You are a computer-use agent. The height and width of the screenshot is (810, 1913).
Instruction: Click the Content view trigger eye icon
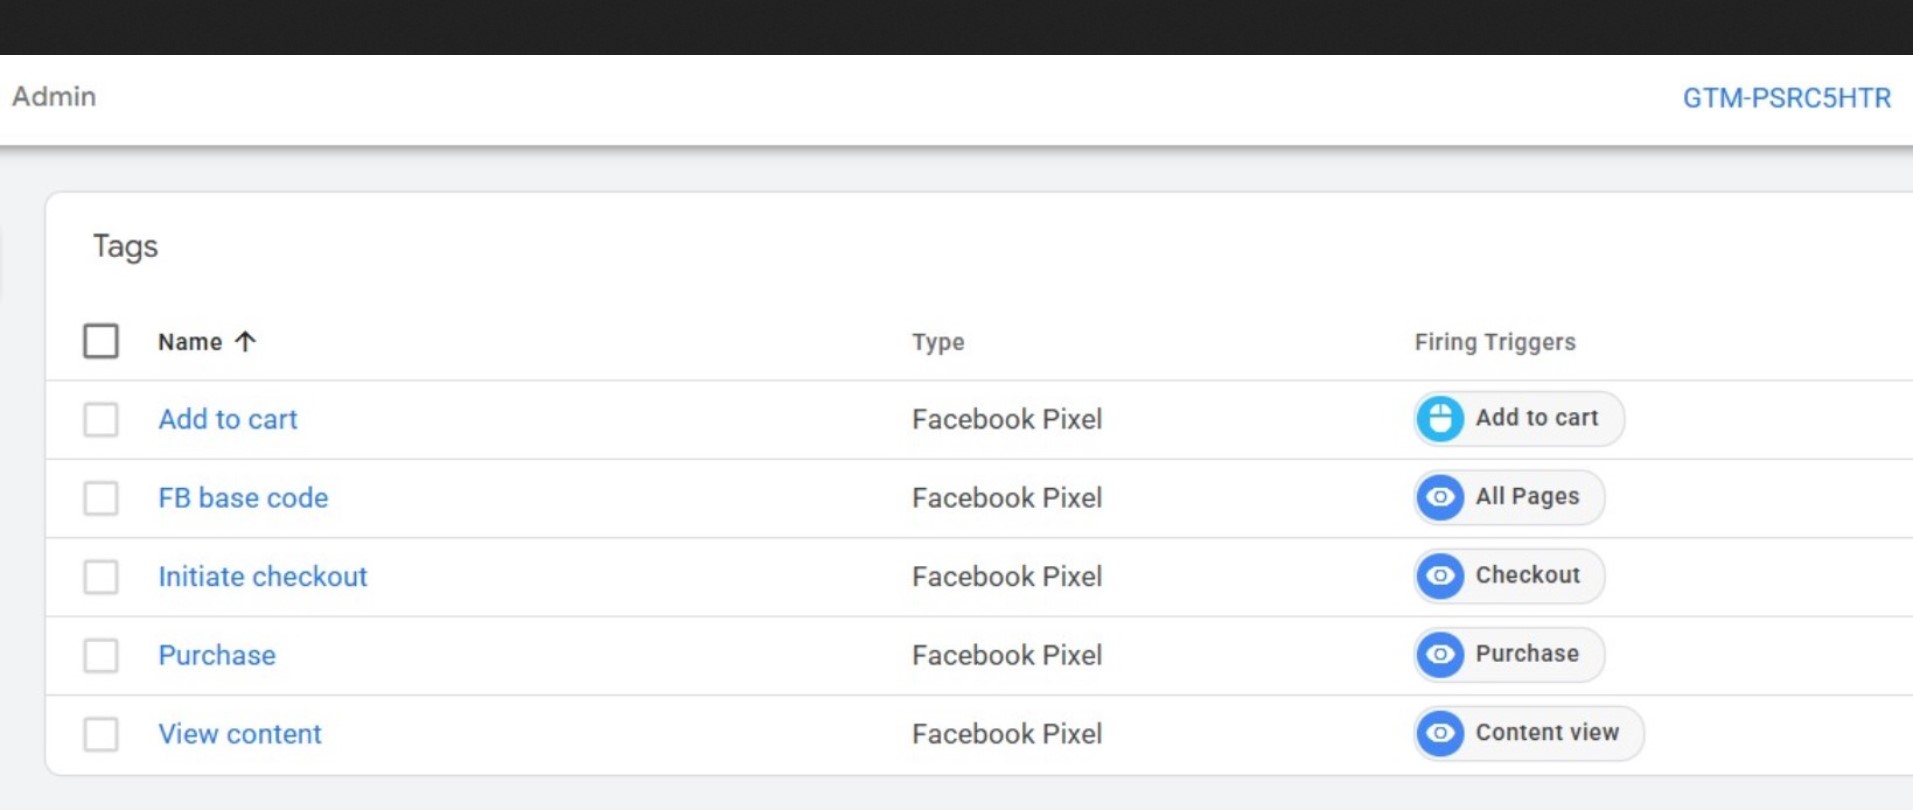(1440, 733)
